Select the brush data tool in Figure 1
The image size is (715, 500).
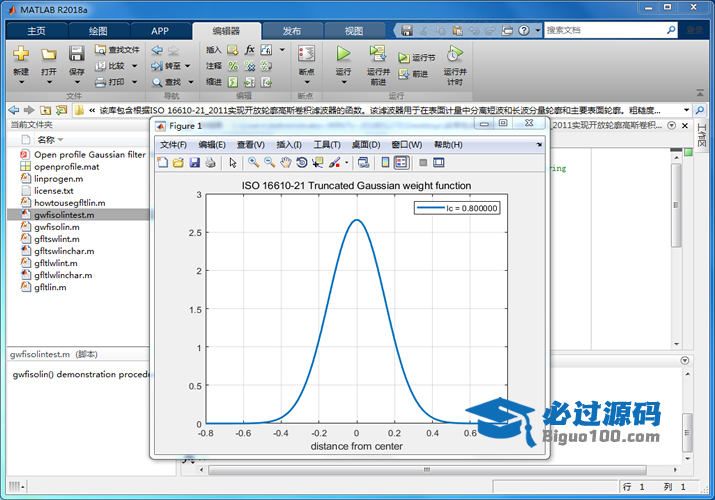[x=334, y=163]
